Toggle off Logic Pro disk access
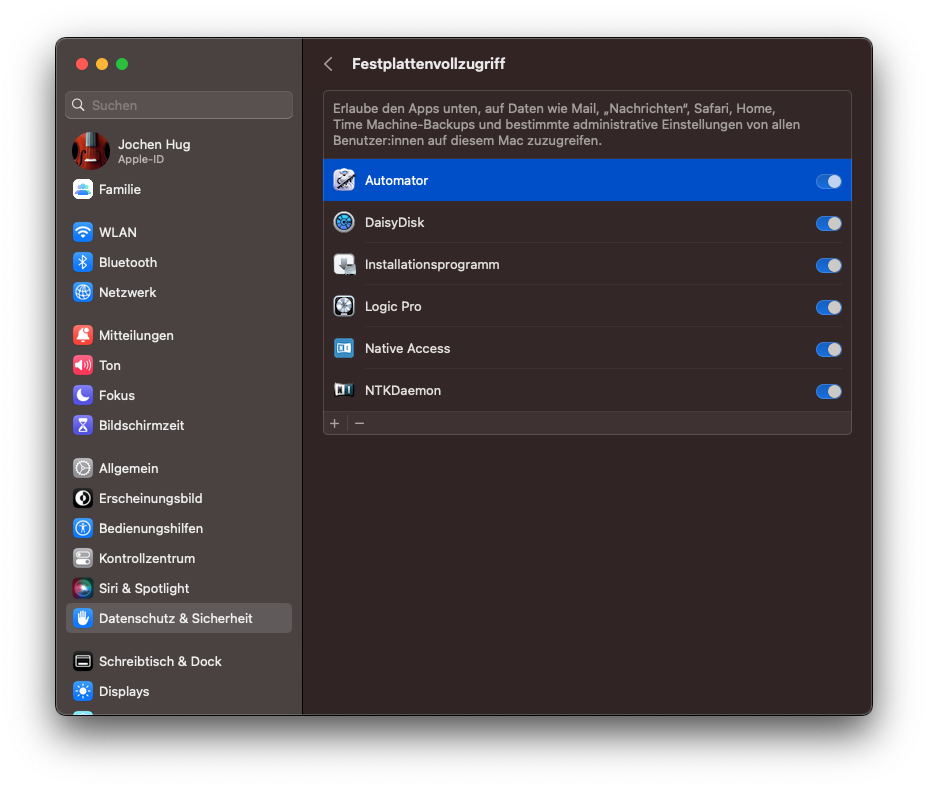Screen dimensions: 928x789 pyautogui.click(x=828, y=307)
